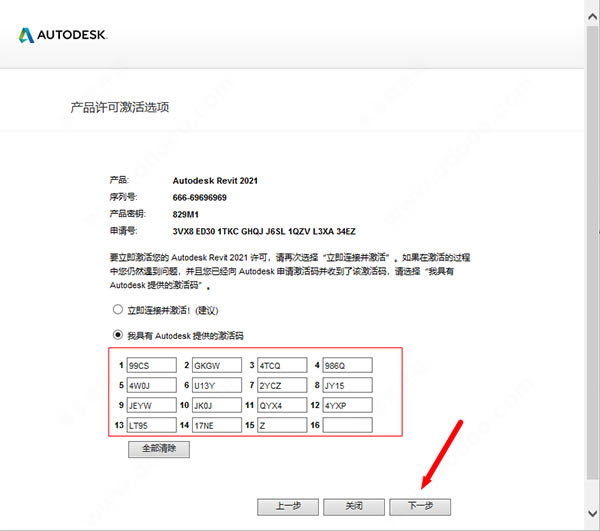Click activation code field 1 containing 99CS
Image resolution: width=600 pixels, height=531 pixels.
tap(152, 365)
